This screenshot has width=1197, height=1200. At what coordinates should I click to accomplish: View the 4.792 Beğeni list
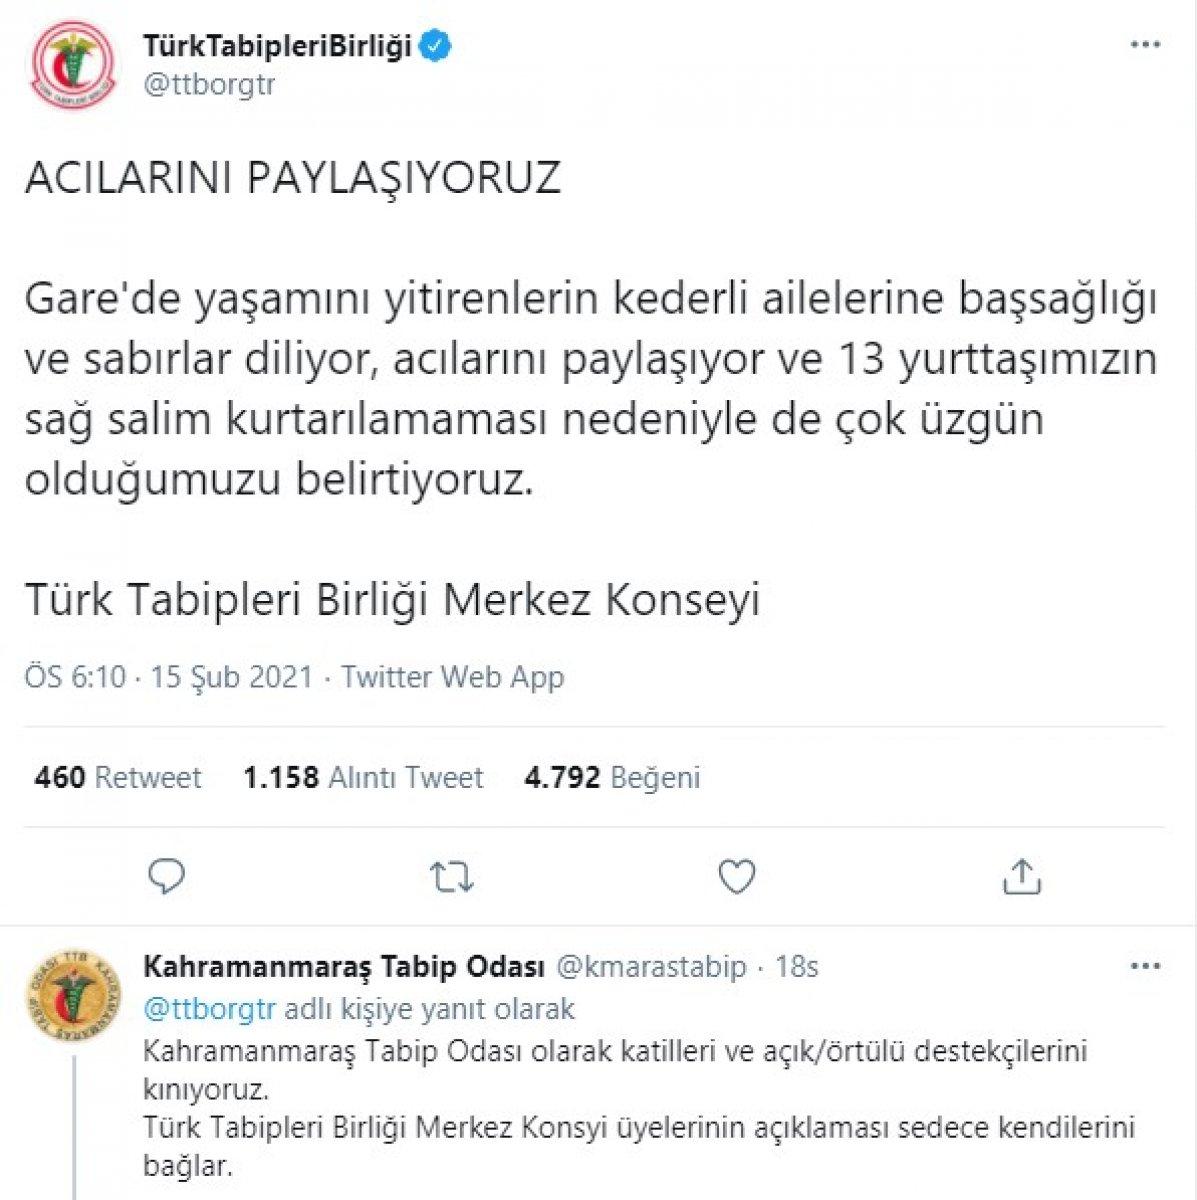click(616, 777)
